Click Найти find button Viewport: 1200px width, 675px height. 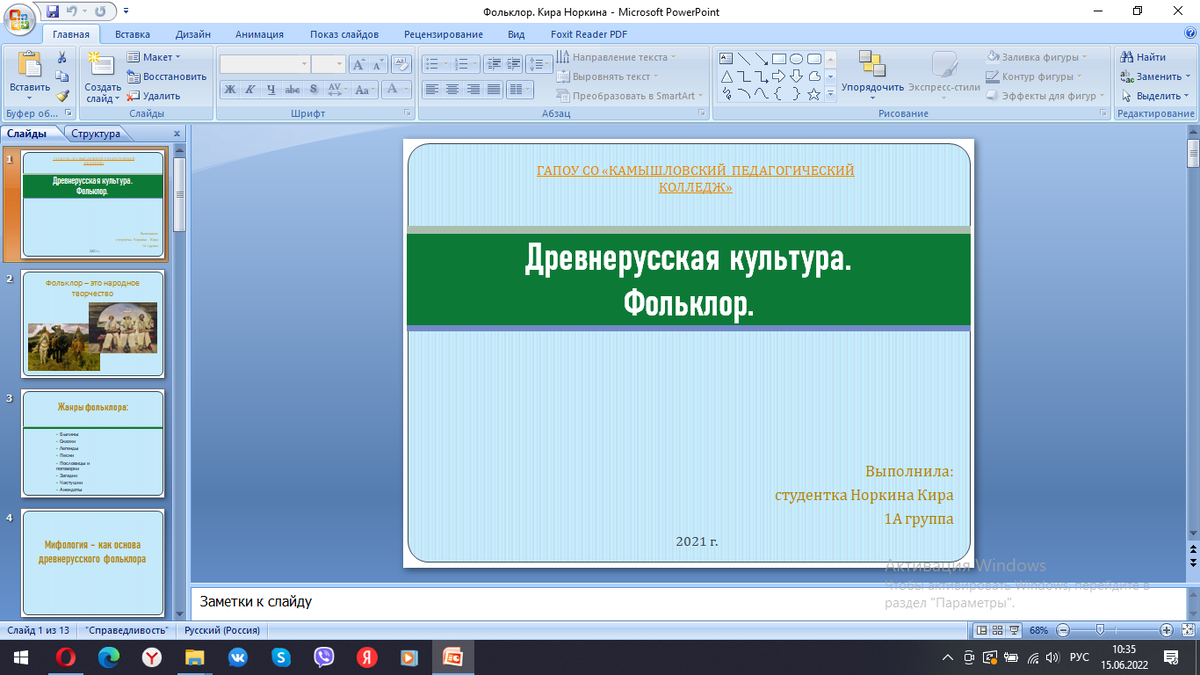click(x=1144, y=57)
